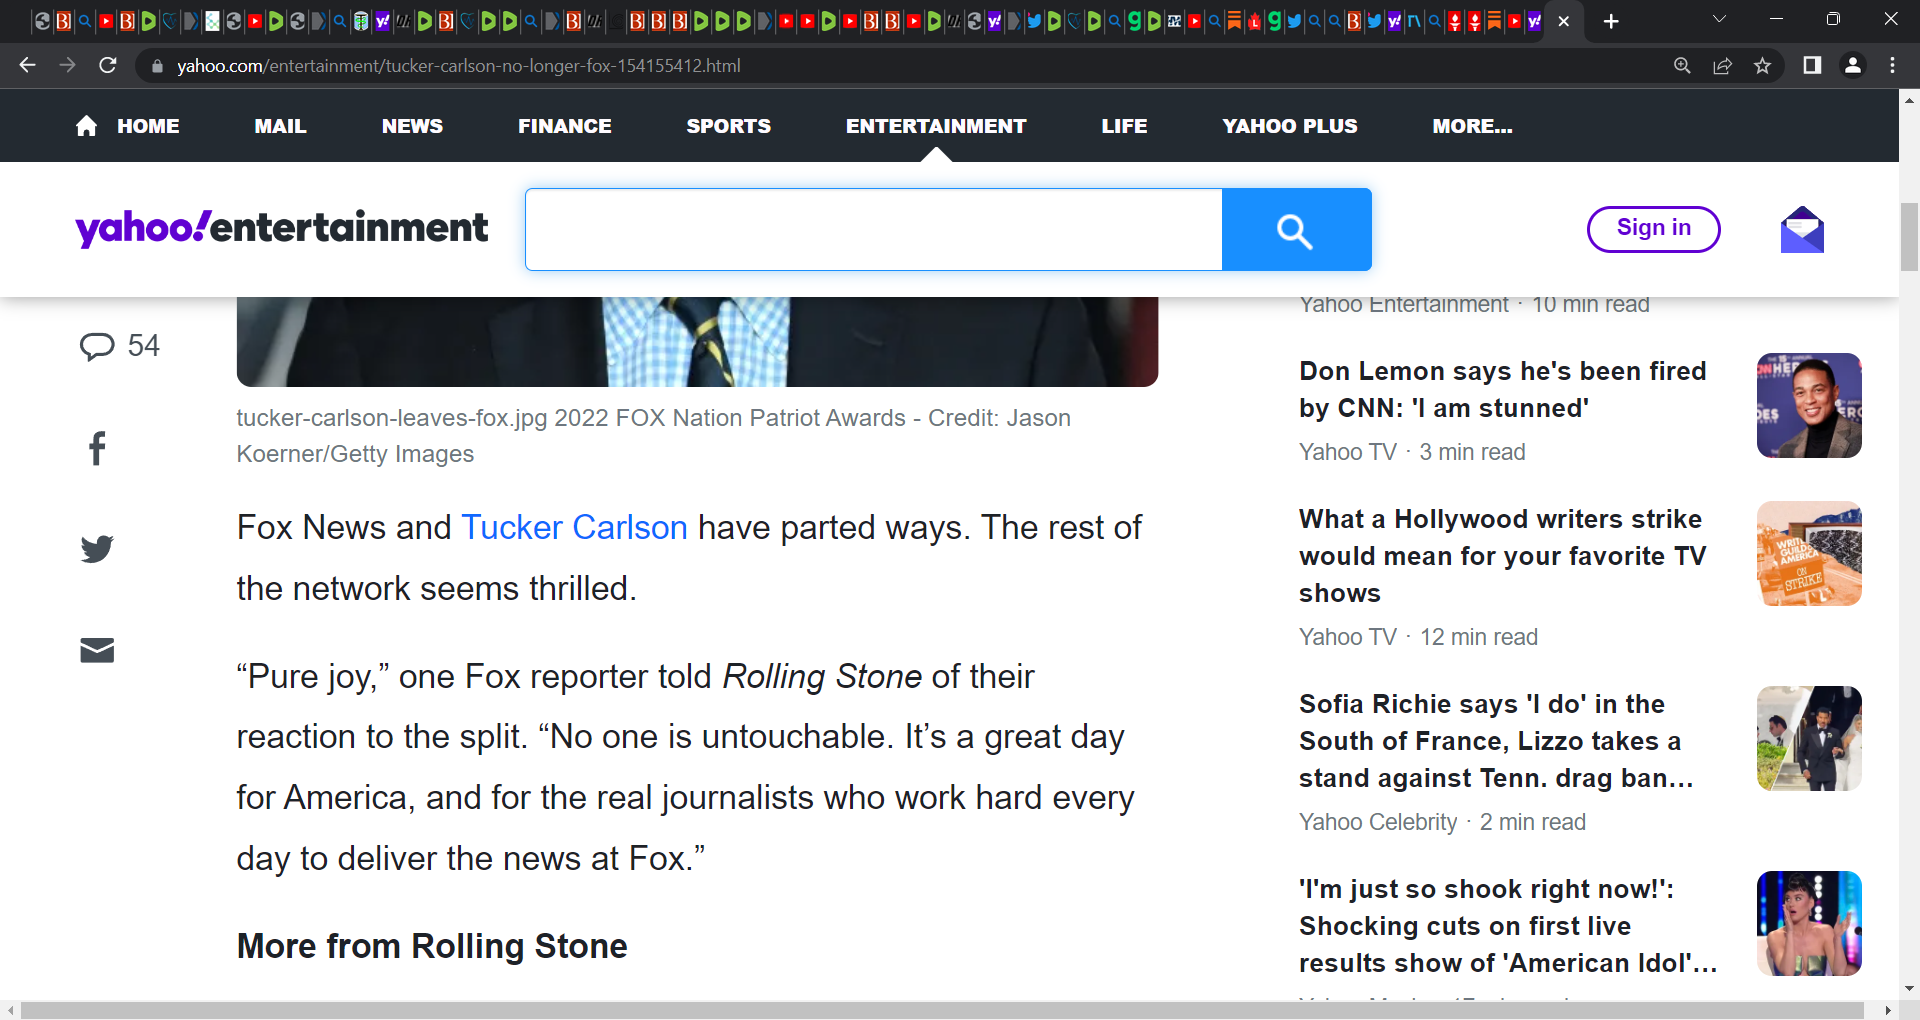Go back to previous page
The width and height of the screenshot is (1920, 1020).
27,65
